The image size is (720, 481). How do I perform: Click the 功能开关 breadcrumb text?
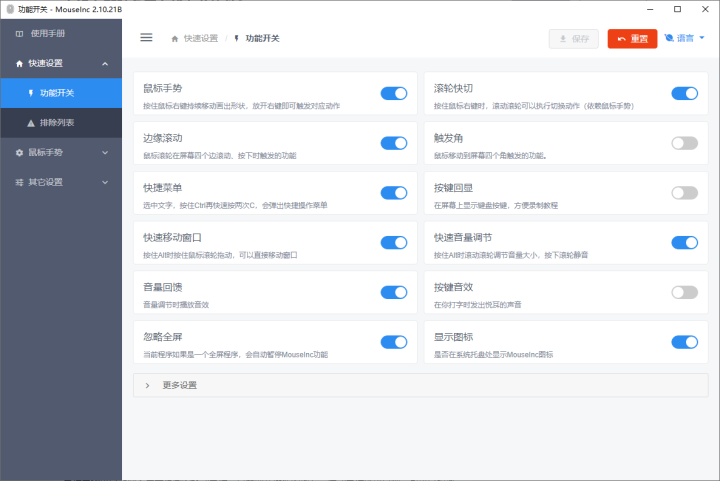pyautogui.click(x=262, y=39)
